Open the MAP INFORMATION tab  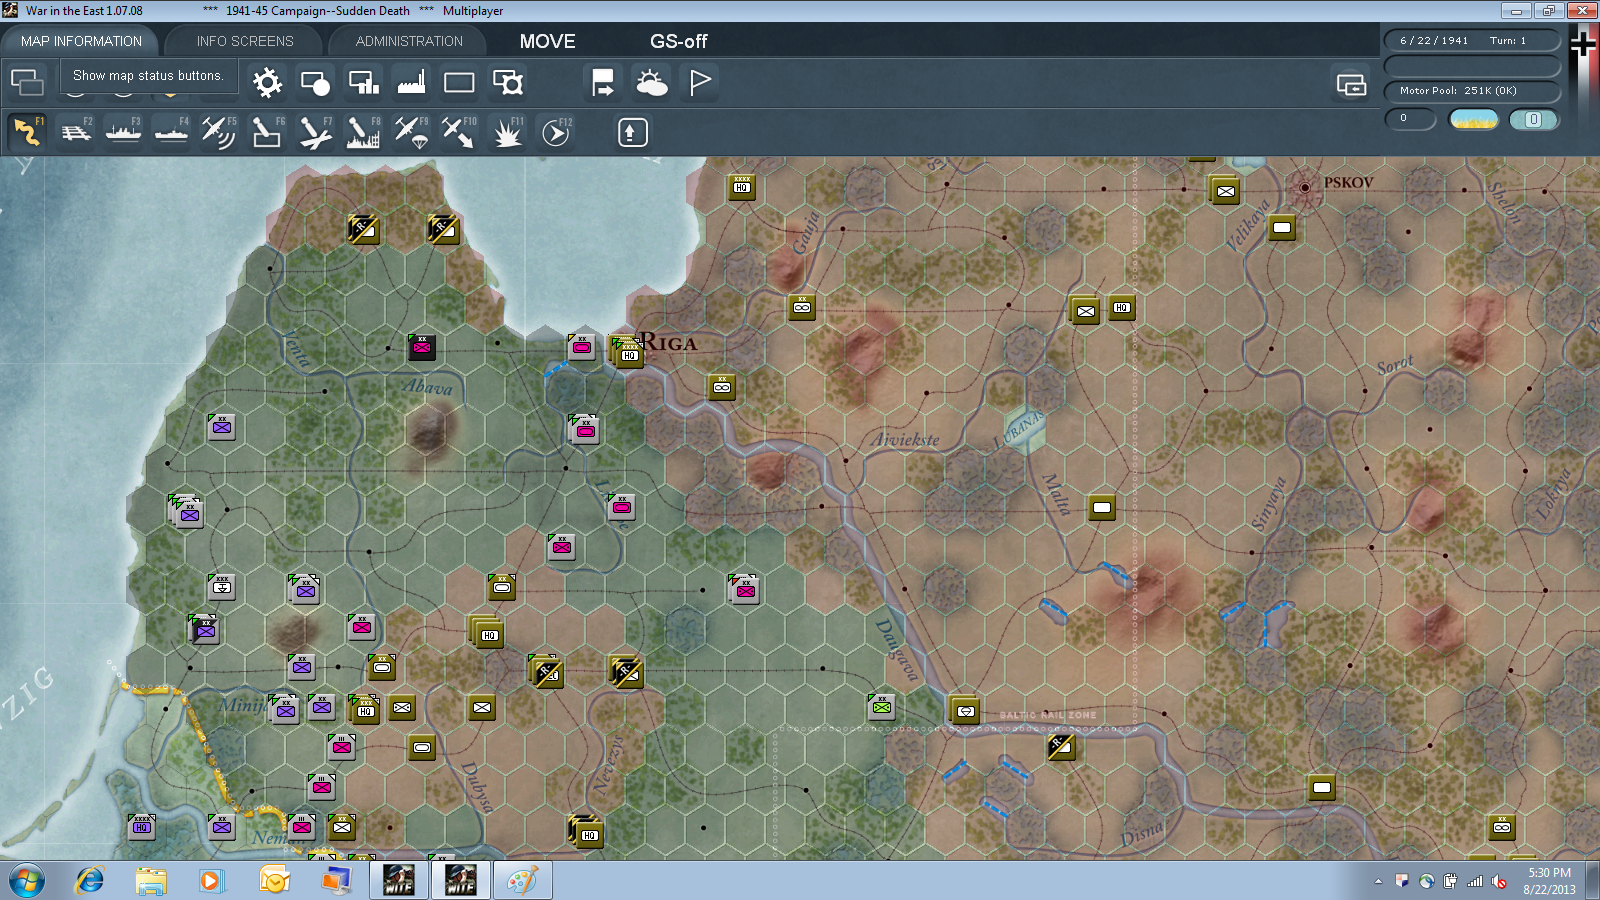tap(81, 41)
